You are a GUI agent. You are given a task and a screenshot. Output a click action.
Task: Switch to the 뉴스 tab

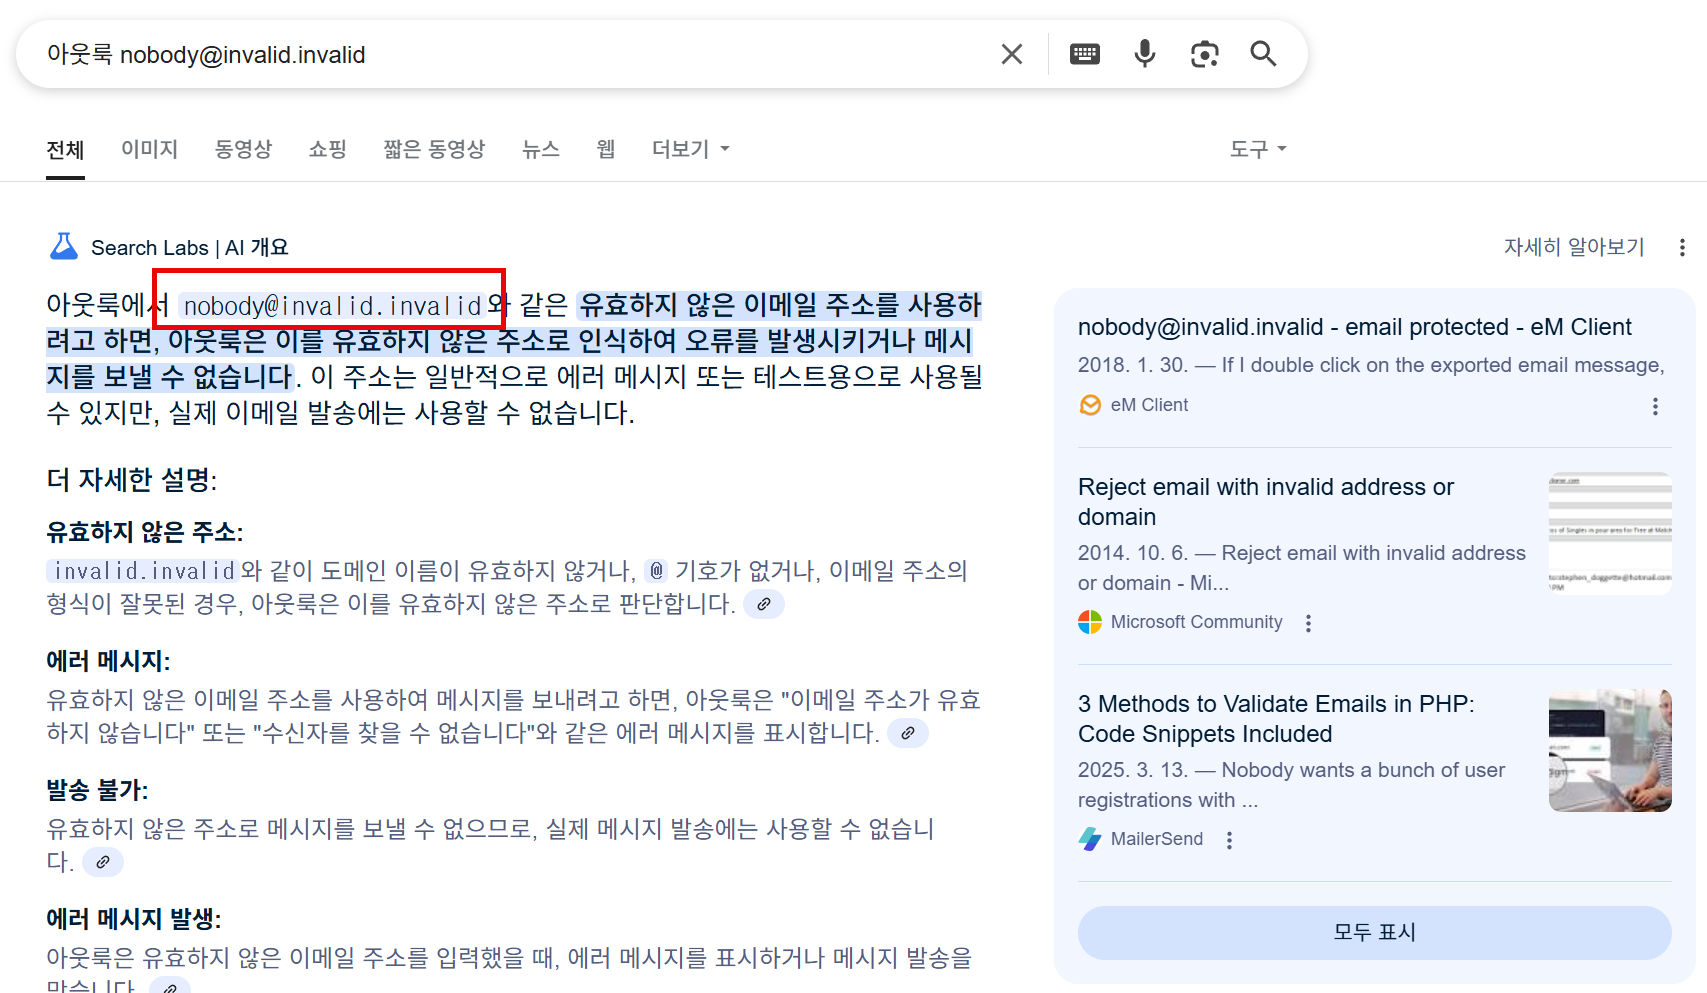point(540,149)
